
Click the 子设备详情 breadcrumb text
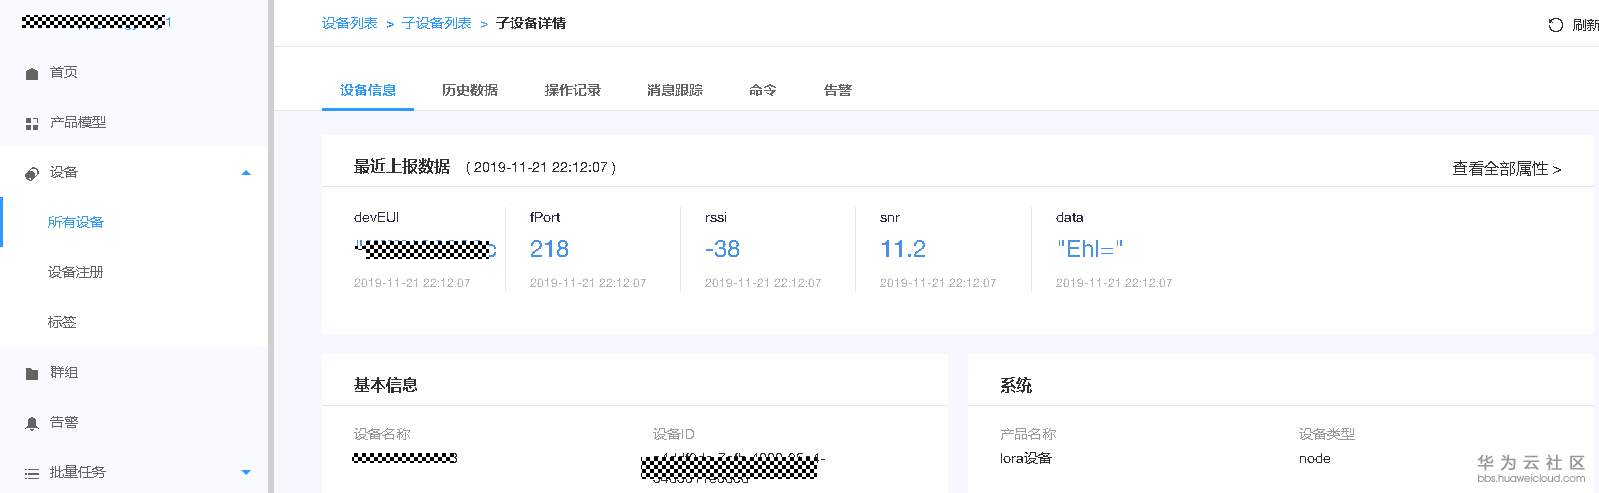pos(531,23)
